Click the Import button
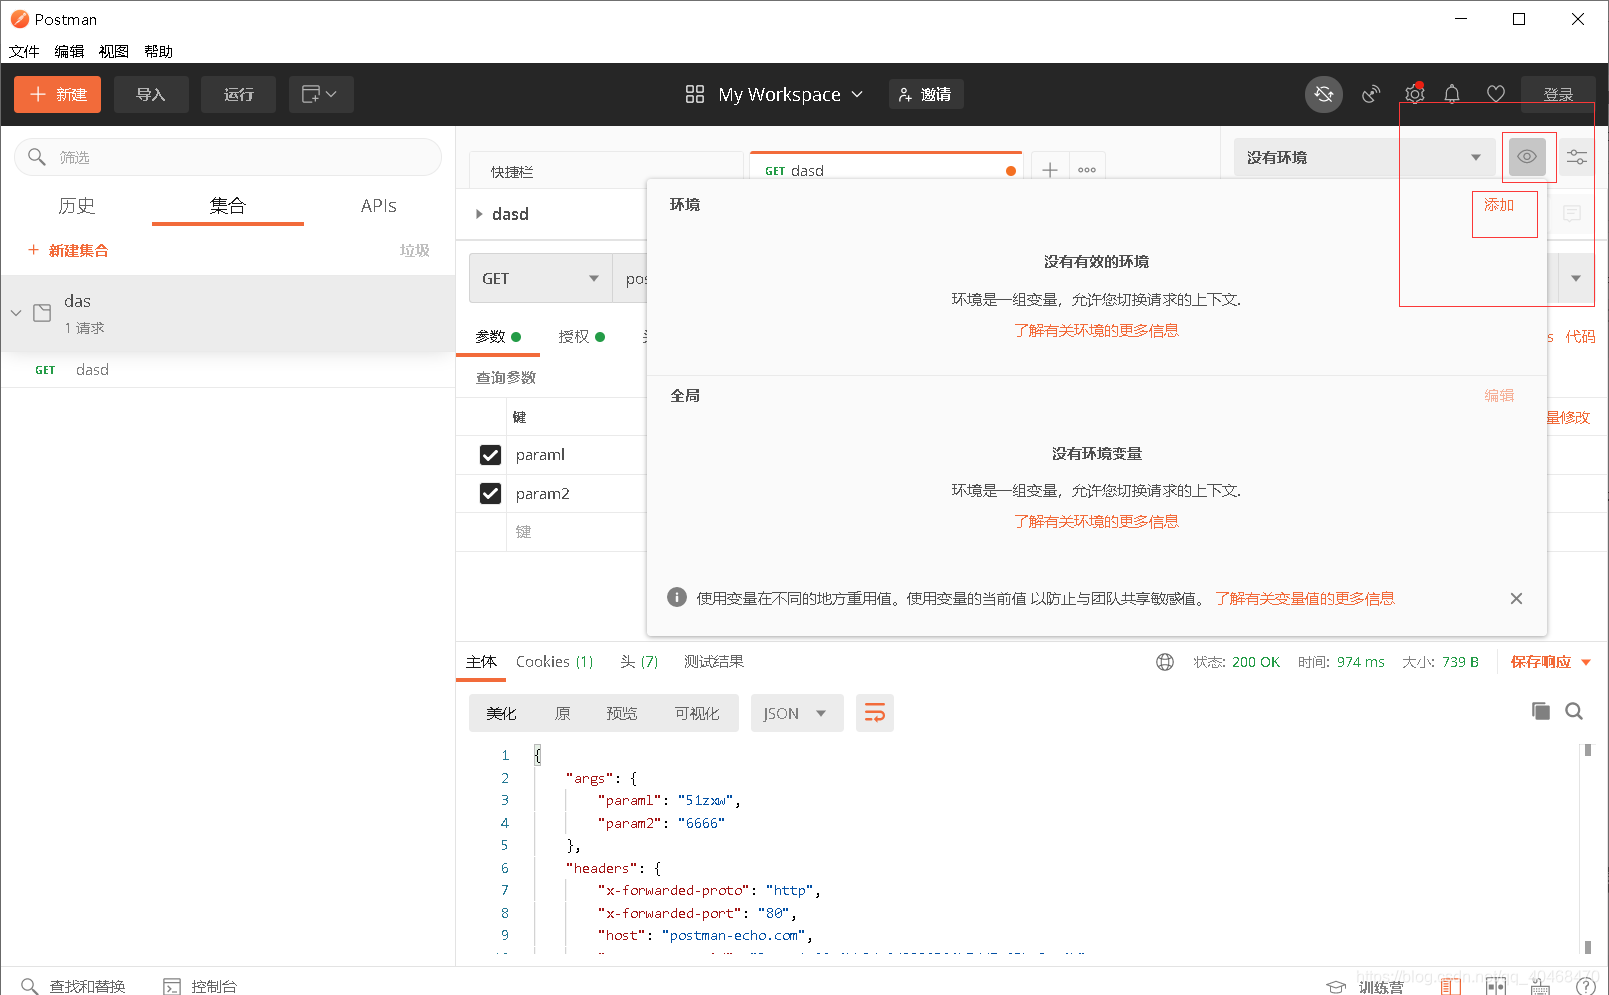The image size is (1609, 995). tap(151, 94)
